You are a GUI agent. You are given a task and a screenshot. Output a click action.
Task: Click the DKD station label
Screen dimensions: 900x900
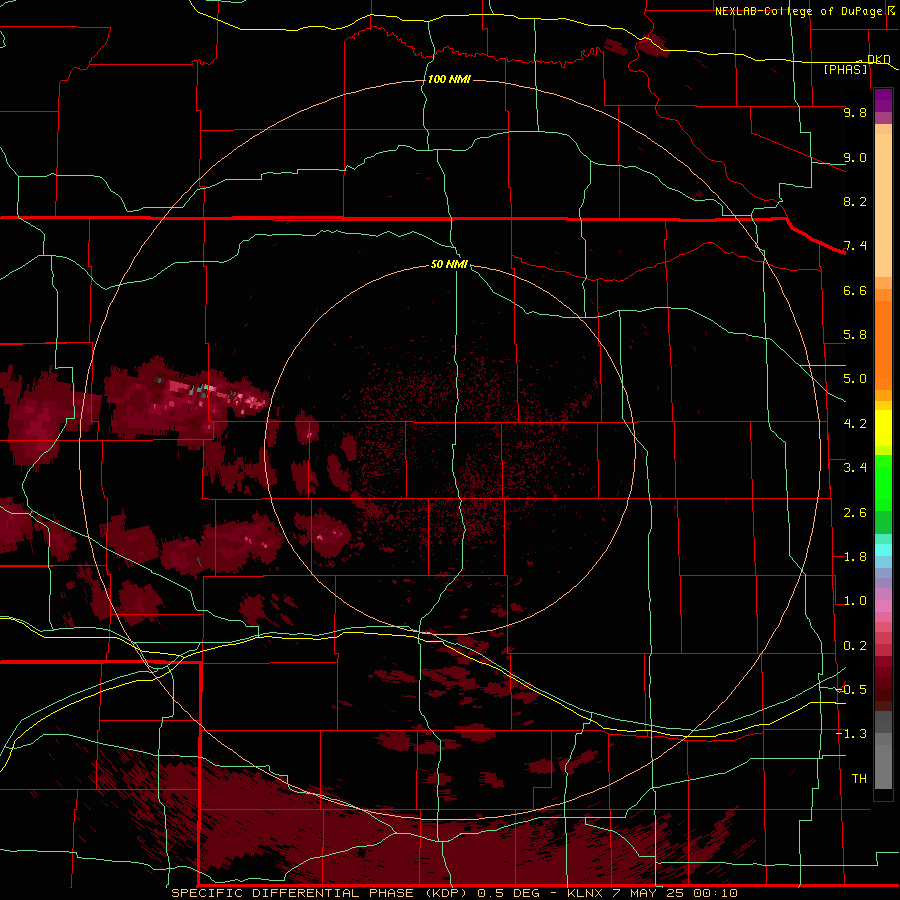[x=879, y=60]
